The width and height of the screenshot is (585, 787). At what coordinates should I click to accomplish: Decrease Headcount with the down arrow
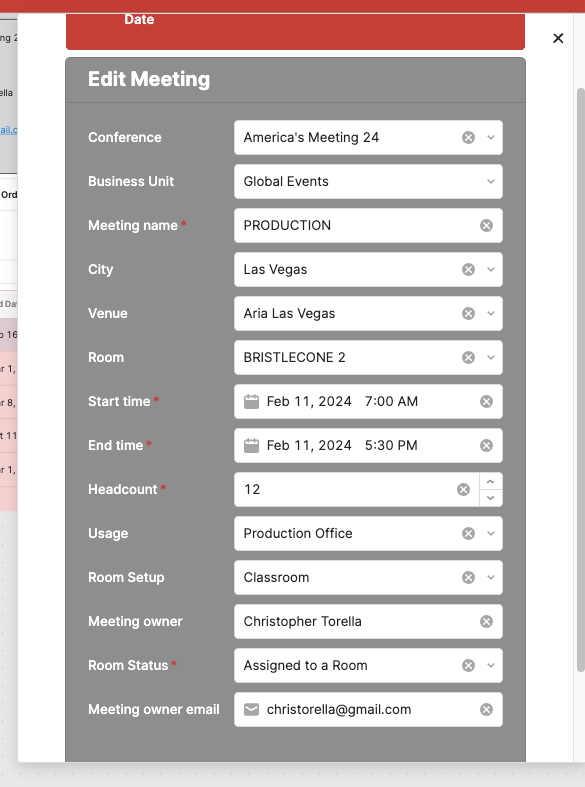coord(491,498)
